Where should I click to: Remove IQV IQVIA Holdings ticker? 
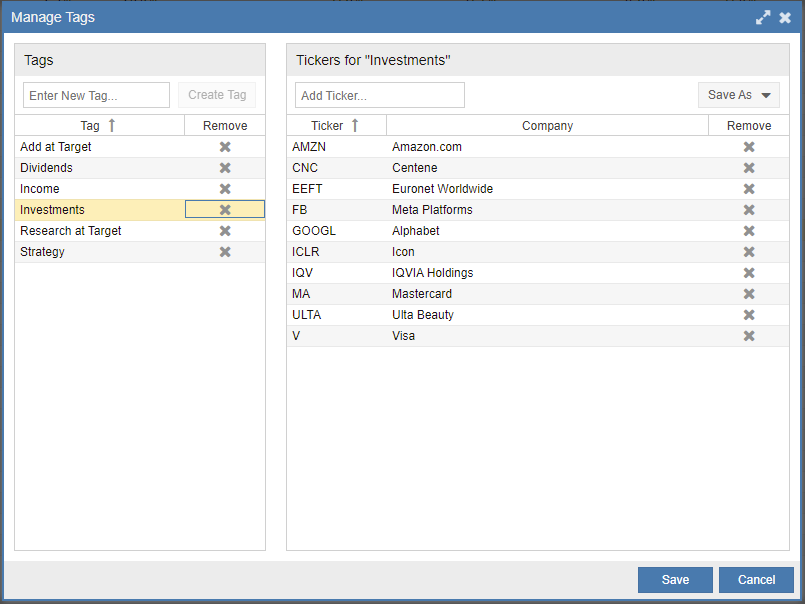click(749, 273)
